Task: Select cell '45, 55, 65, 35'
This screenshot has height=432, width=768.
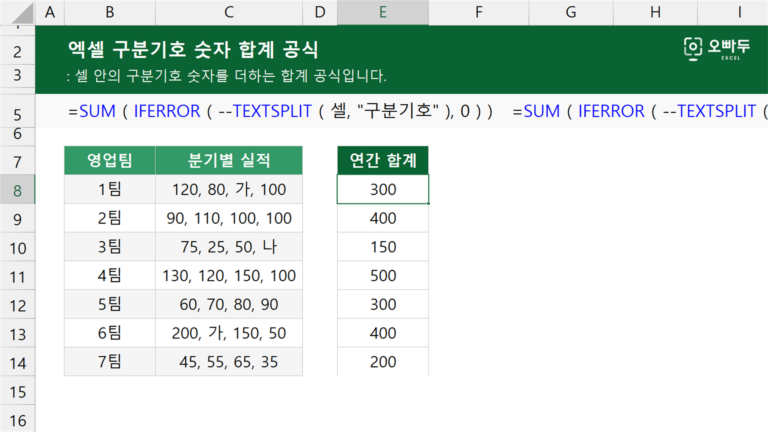Action: click(x=229, y=361)
